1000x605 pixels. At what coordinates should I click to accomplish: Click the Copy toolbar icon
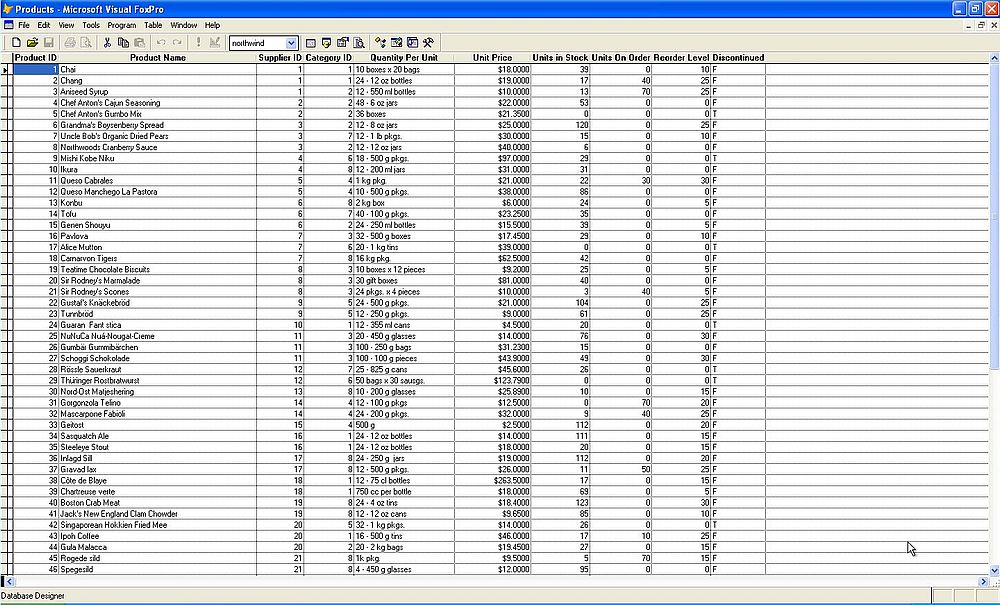pos(123,43)
